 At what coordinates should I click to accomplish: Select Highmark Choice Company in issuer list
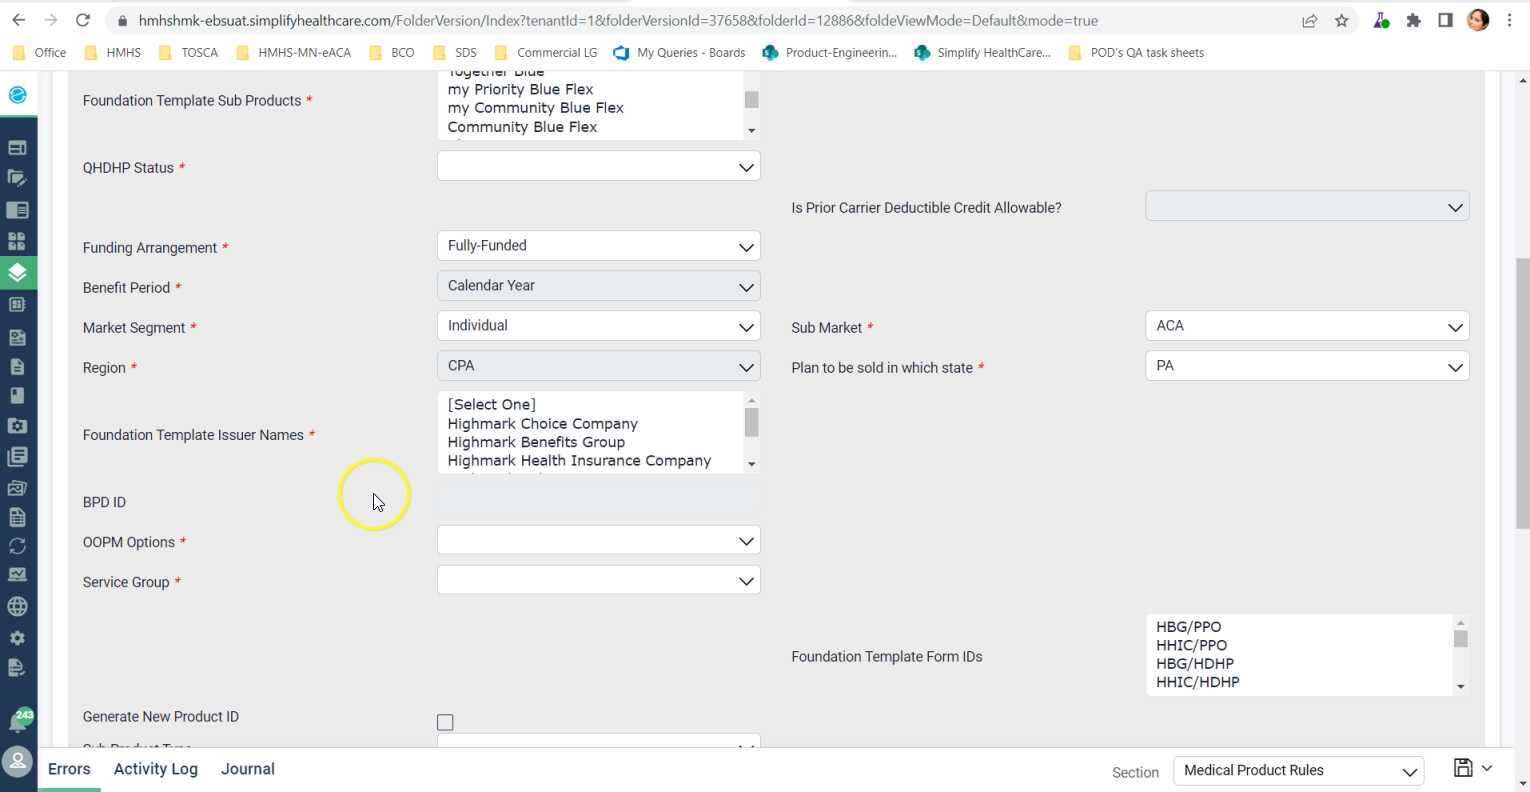coord(542,424)
